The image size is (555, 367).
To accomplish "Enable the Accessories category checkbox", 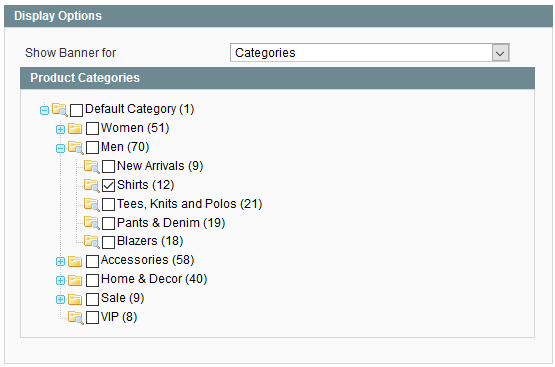I will (92, 261).
